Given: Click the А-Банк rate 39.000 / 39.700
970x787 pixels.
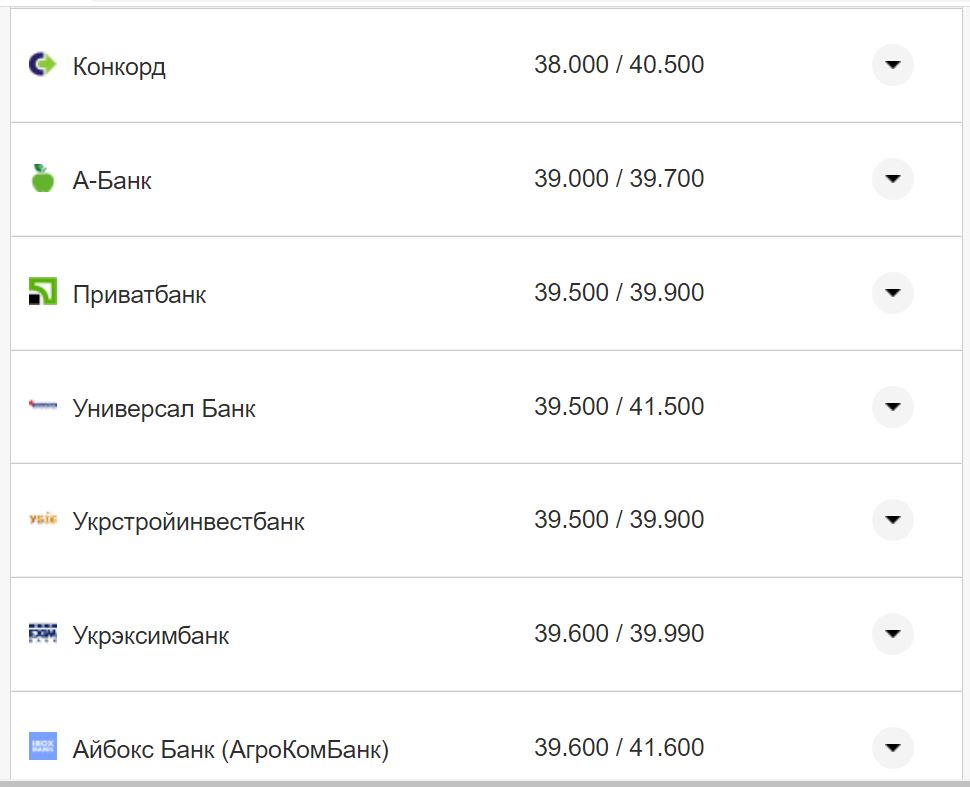Looking at the screenshot, I should 620,179.
